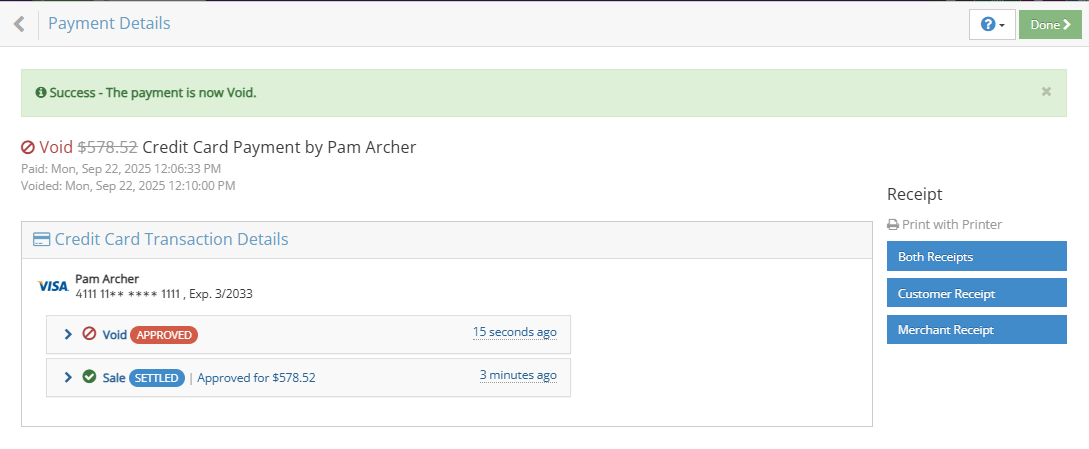Click the red Void icon in heading
1089x449 pixels.
[x=28, y=147]
